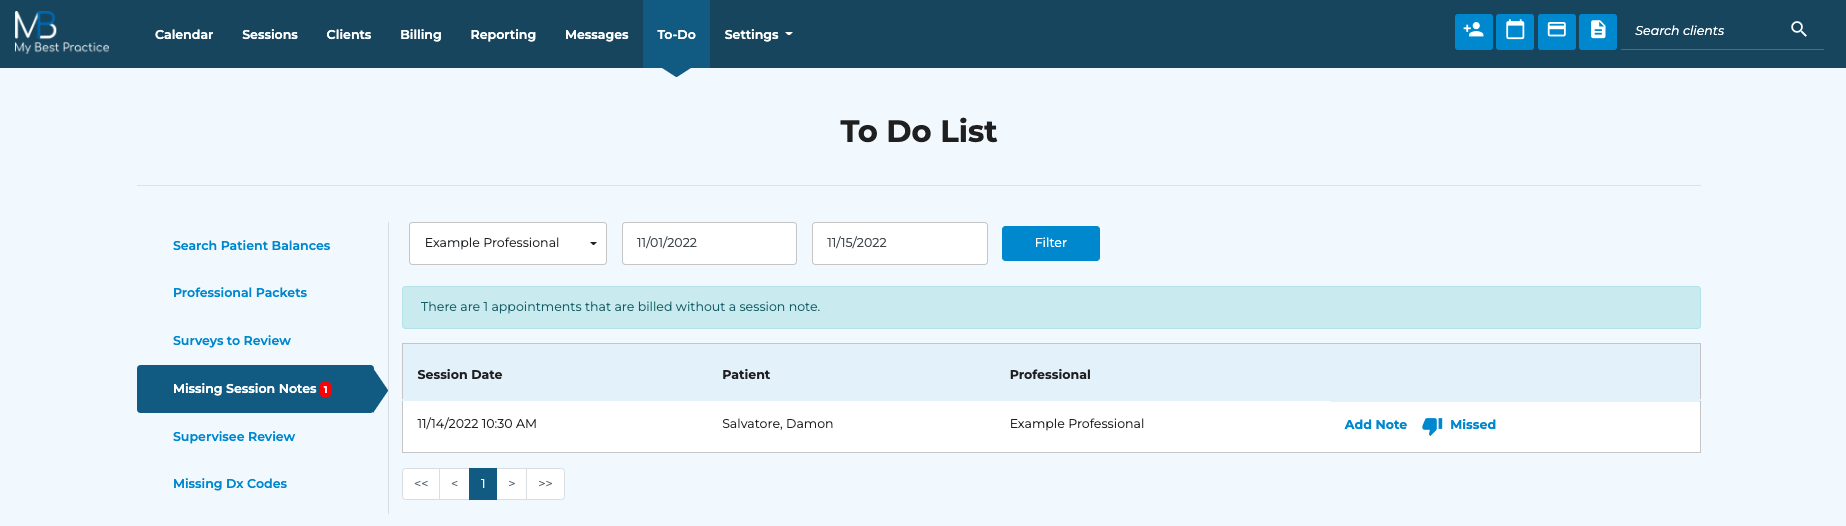Image resolution: width=1846 pixels, height=526 pixels.
Task: Click the session date 11/14/2022 10:30 AM
Action: pyautogui.click(x=477, y=424)
